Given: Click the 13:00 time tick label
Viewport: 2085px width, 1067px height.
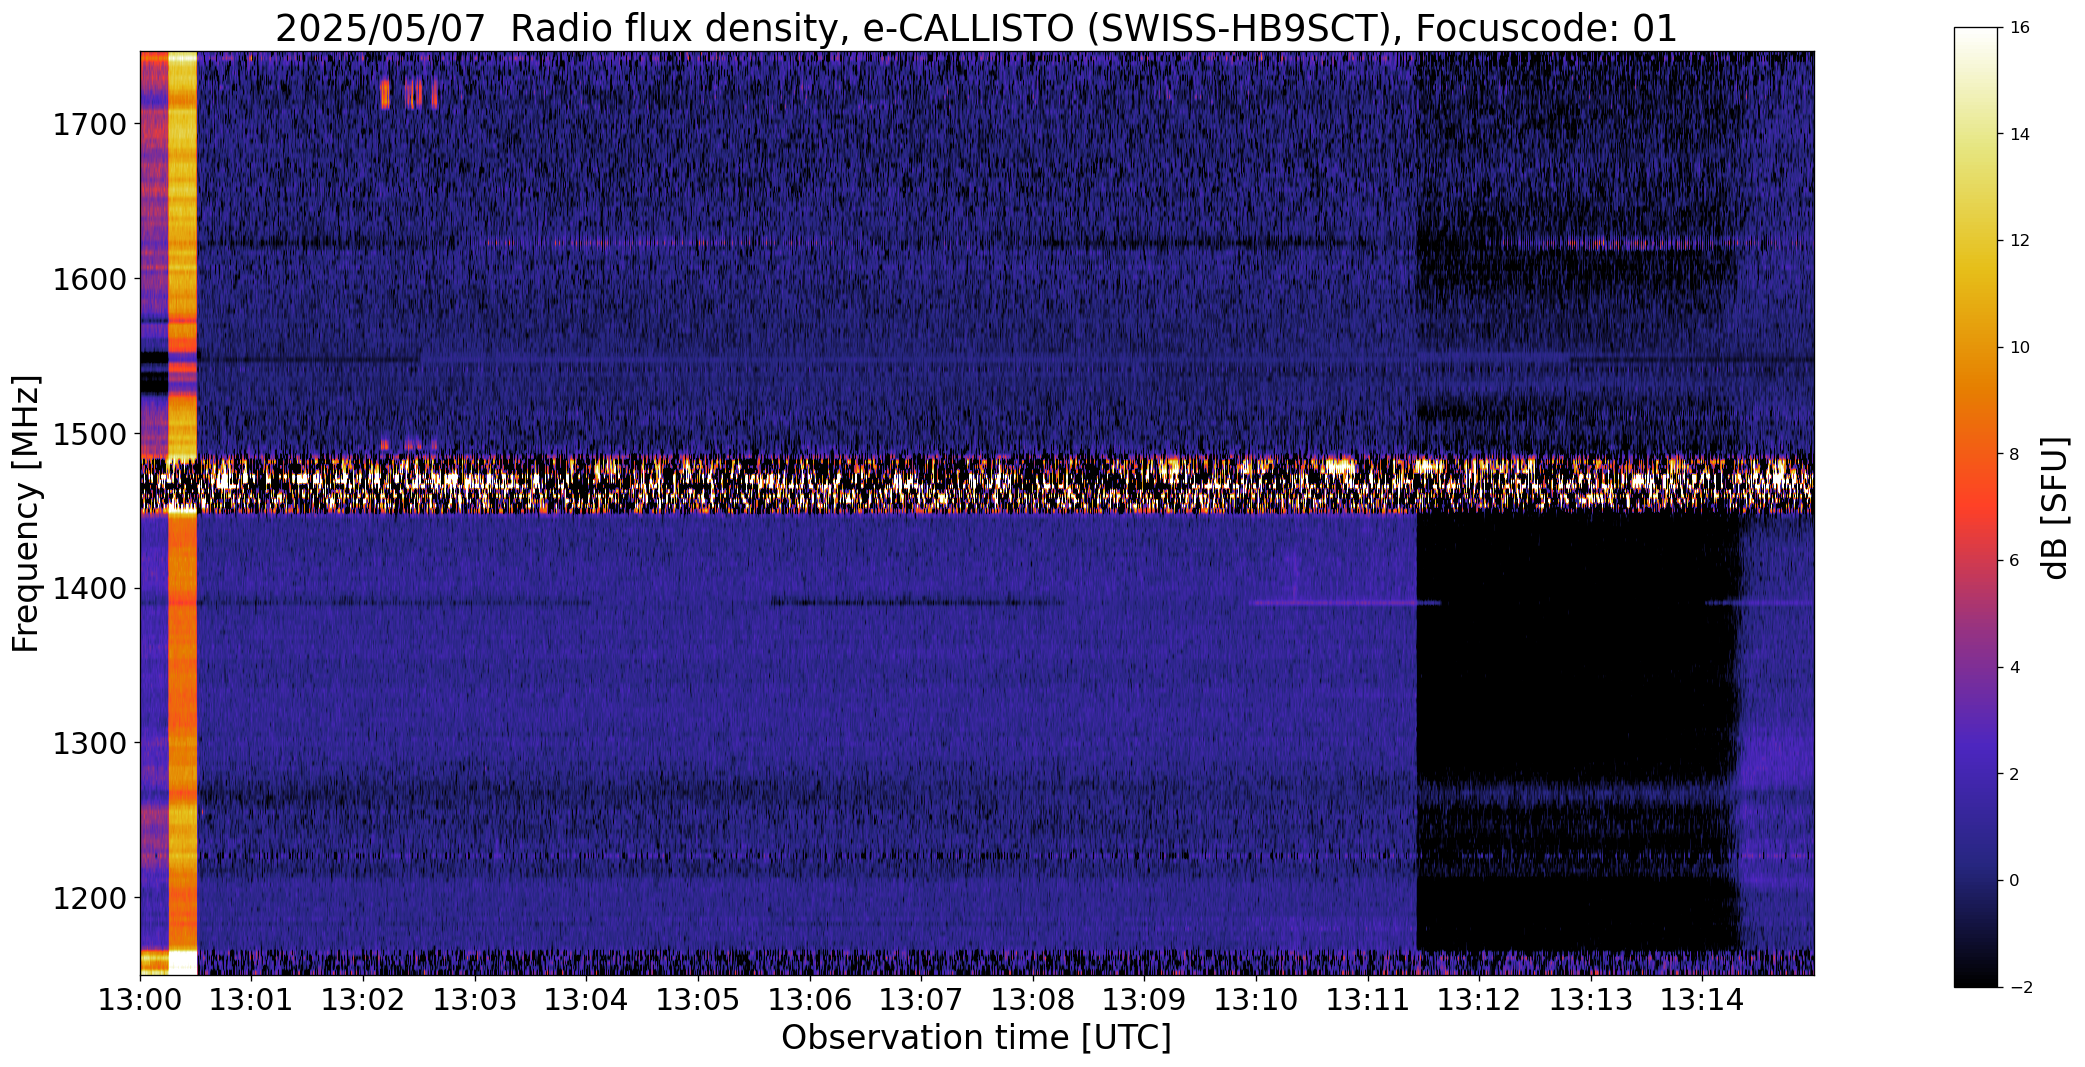Looking at the screenshot, I should (x=140, y=1000).
